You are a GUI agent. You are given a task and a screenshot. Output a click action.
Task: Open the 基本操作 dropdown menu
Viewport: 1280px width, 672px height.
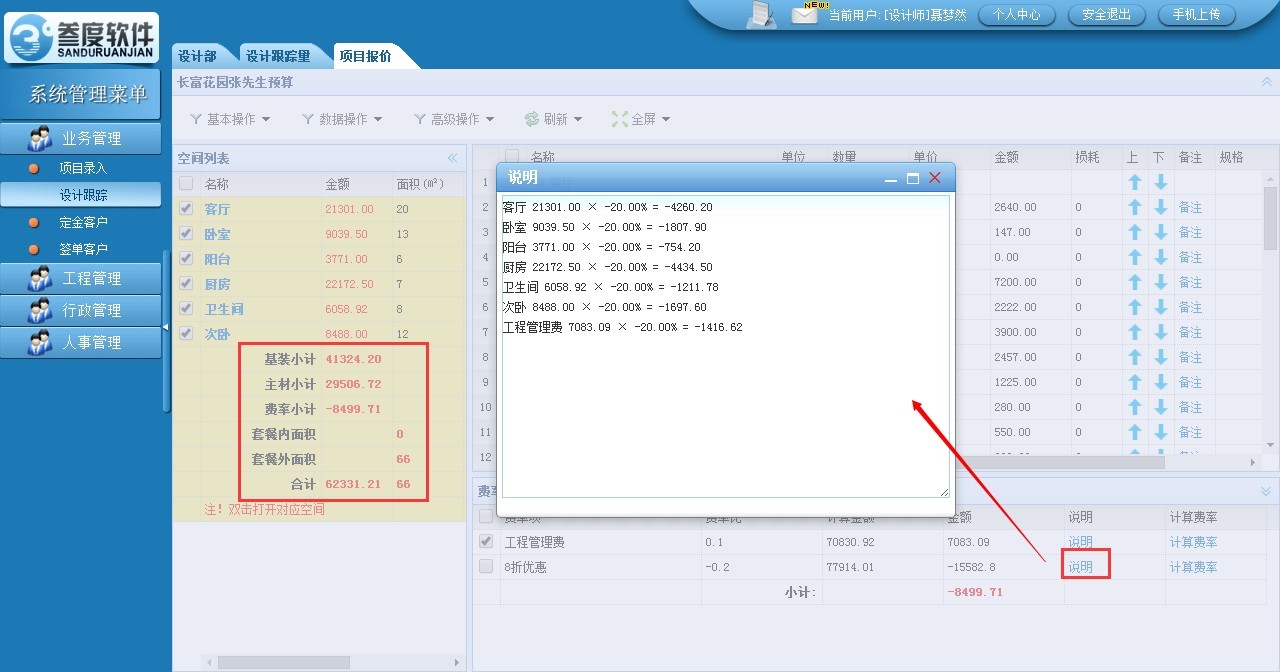[x=230, y=119]
